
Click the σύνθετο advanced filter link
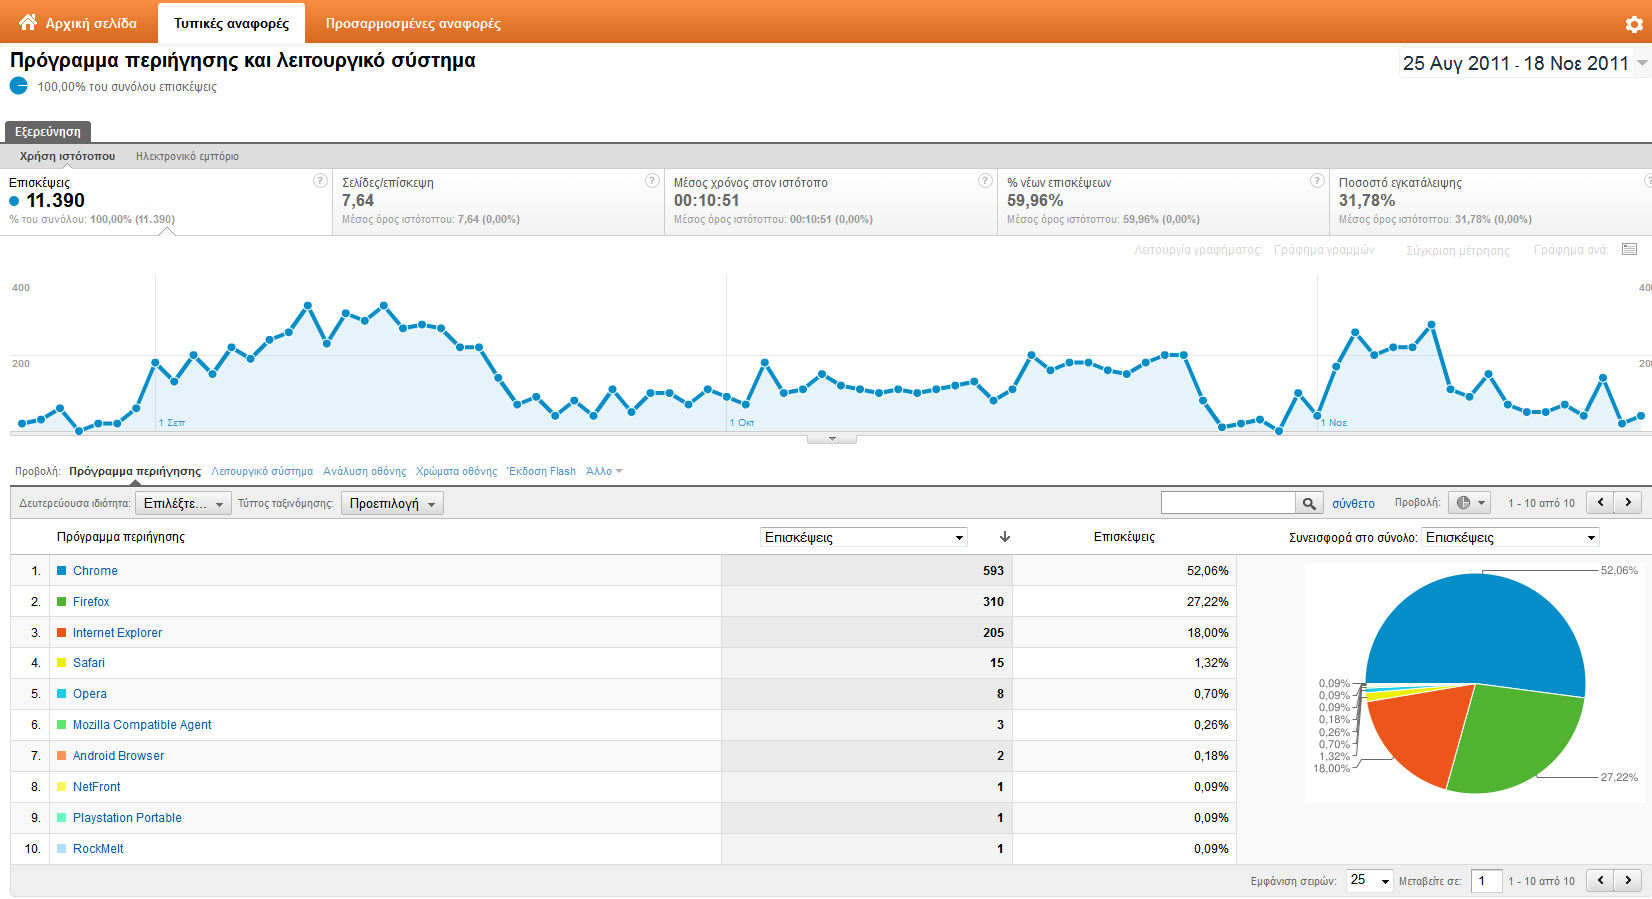click(x=1353, y=504)
